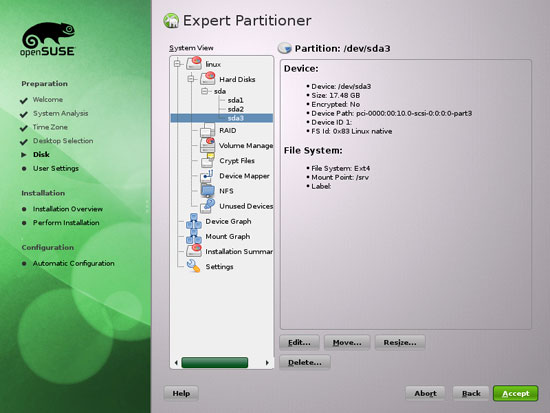Screen dimensions: 550x413
Task: Open Crypt Files entry
Action: click(237, 161)
